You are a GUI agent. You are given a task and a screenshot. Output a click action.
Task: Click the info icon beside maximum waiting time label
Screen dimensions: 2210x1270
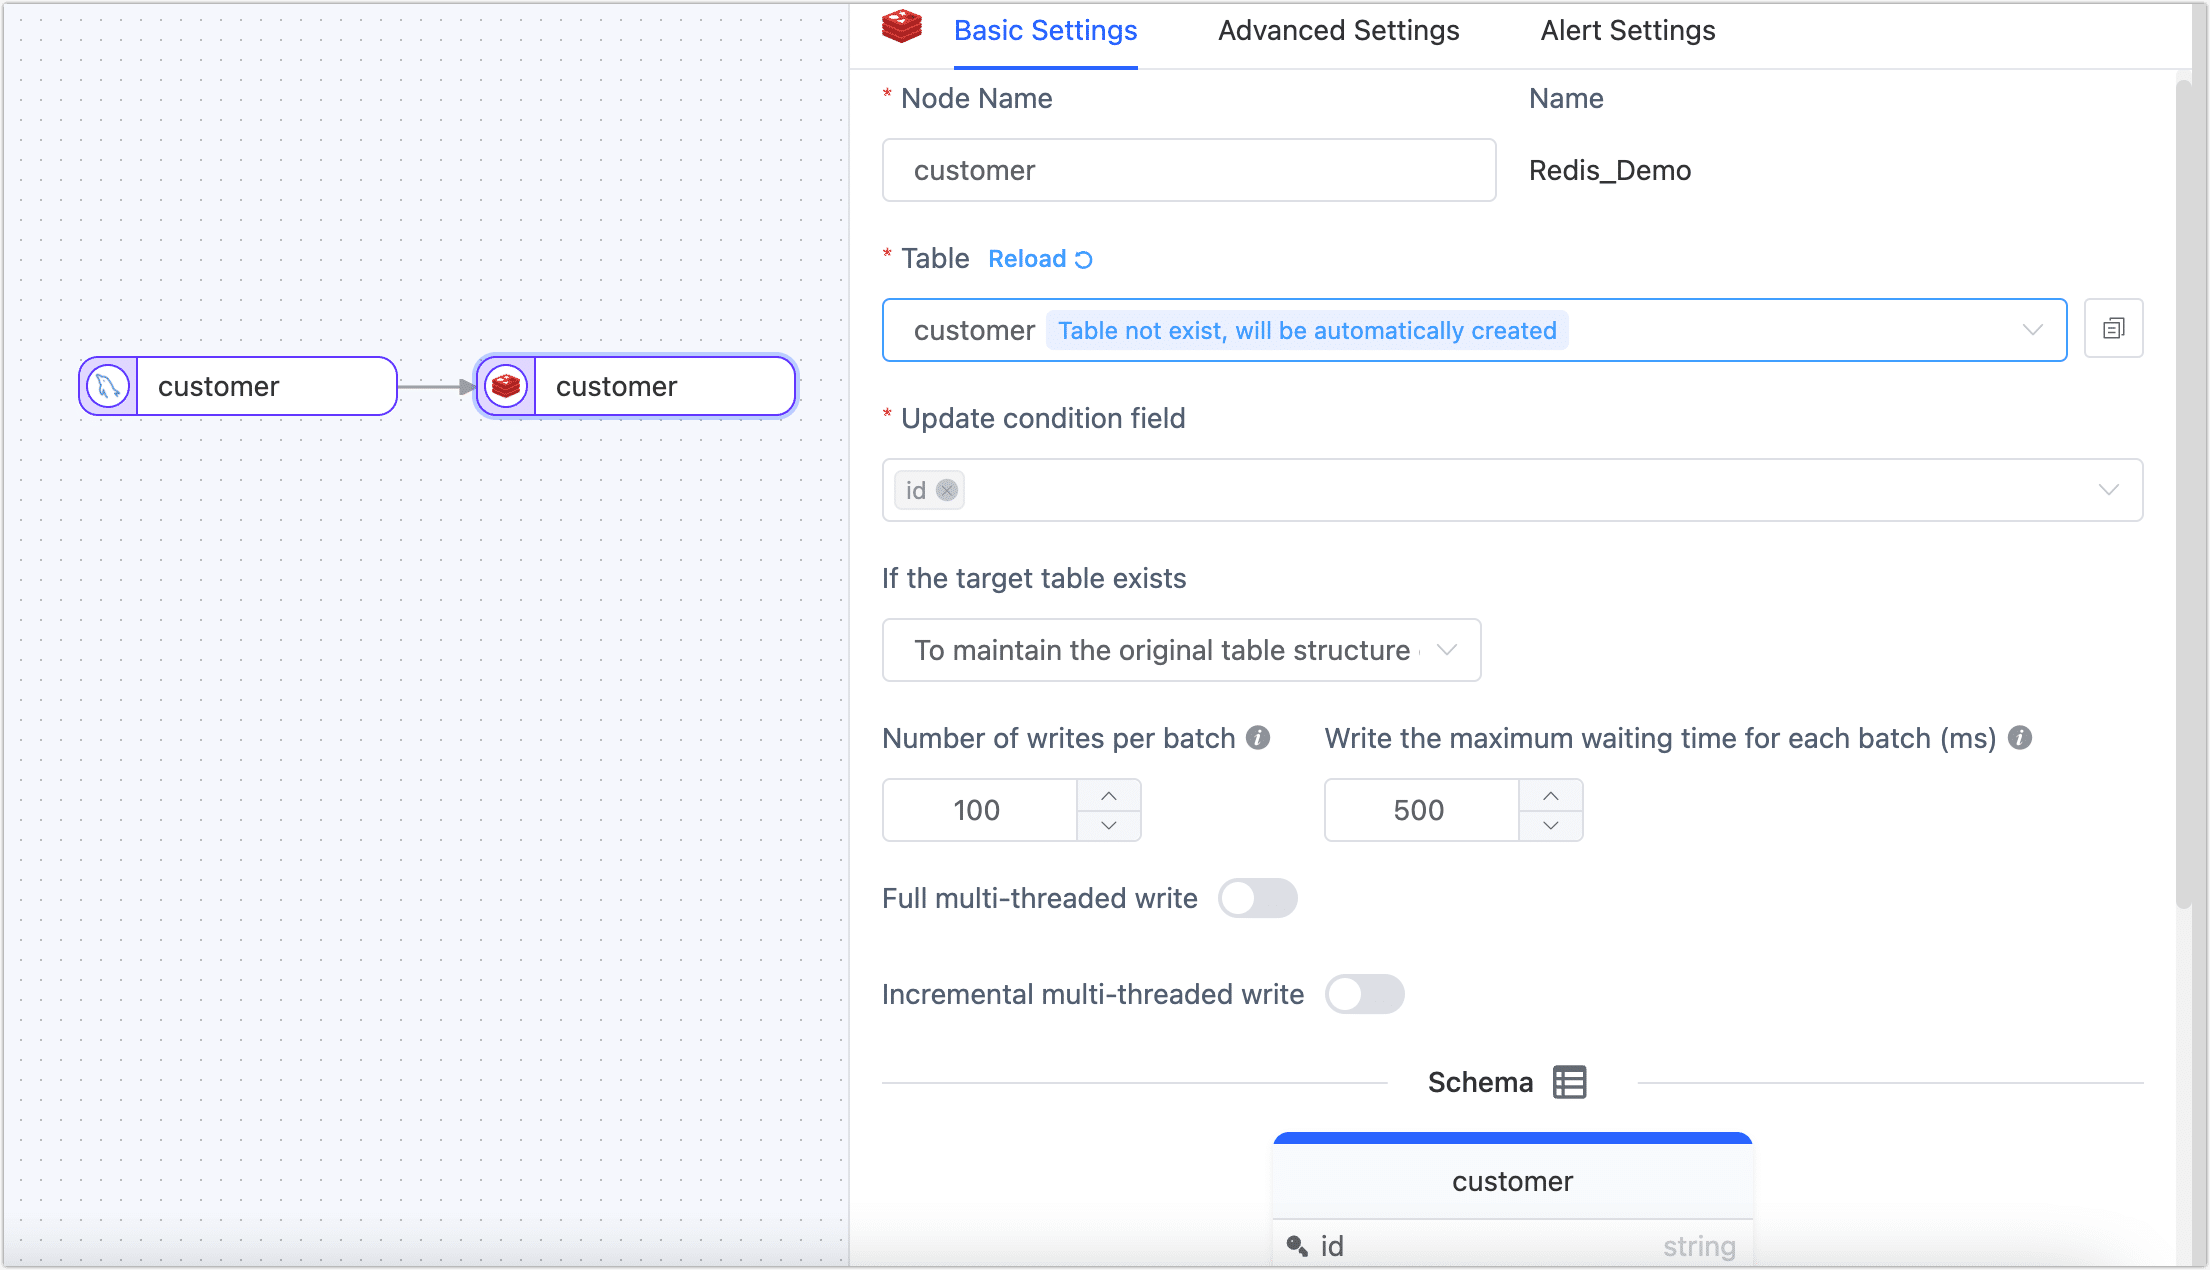2020,738
